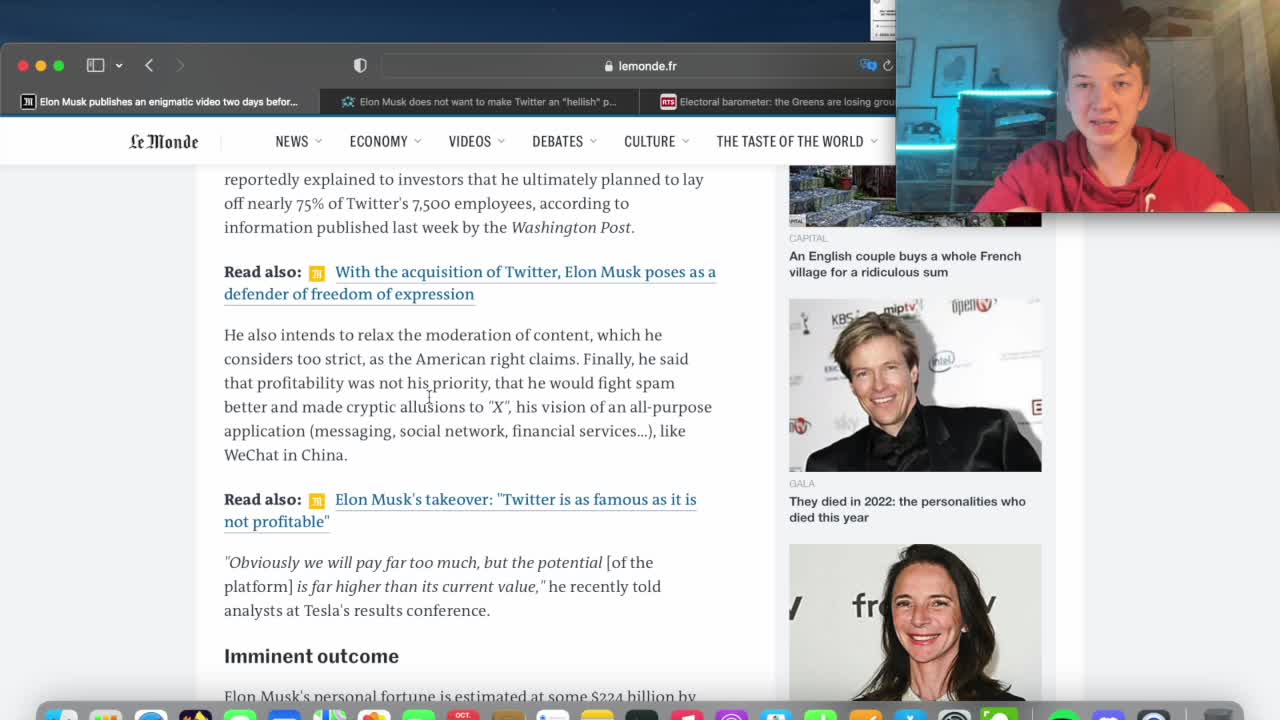Expand the DEBATES menu chevron
This screenshot has height=720, width=1280.
click(x=593, y=141)
